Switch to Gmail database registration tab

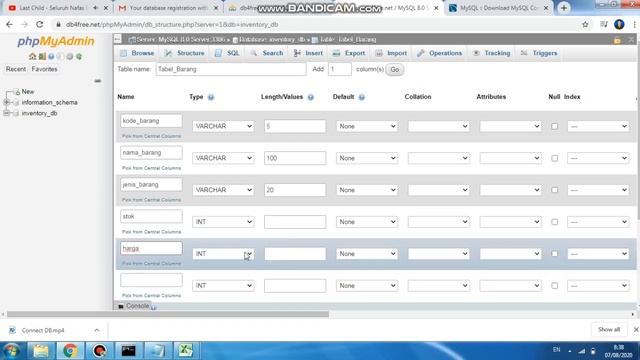click(x=168, y=8)
